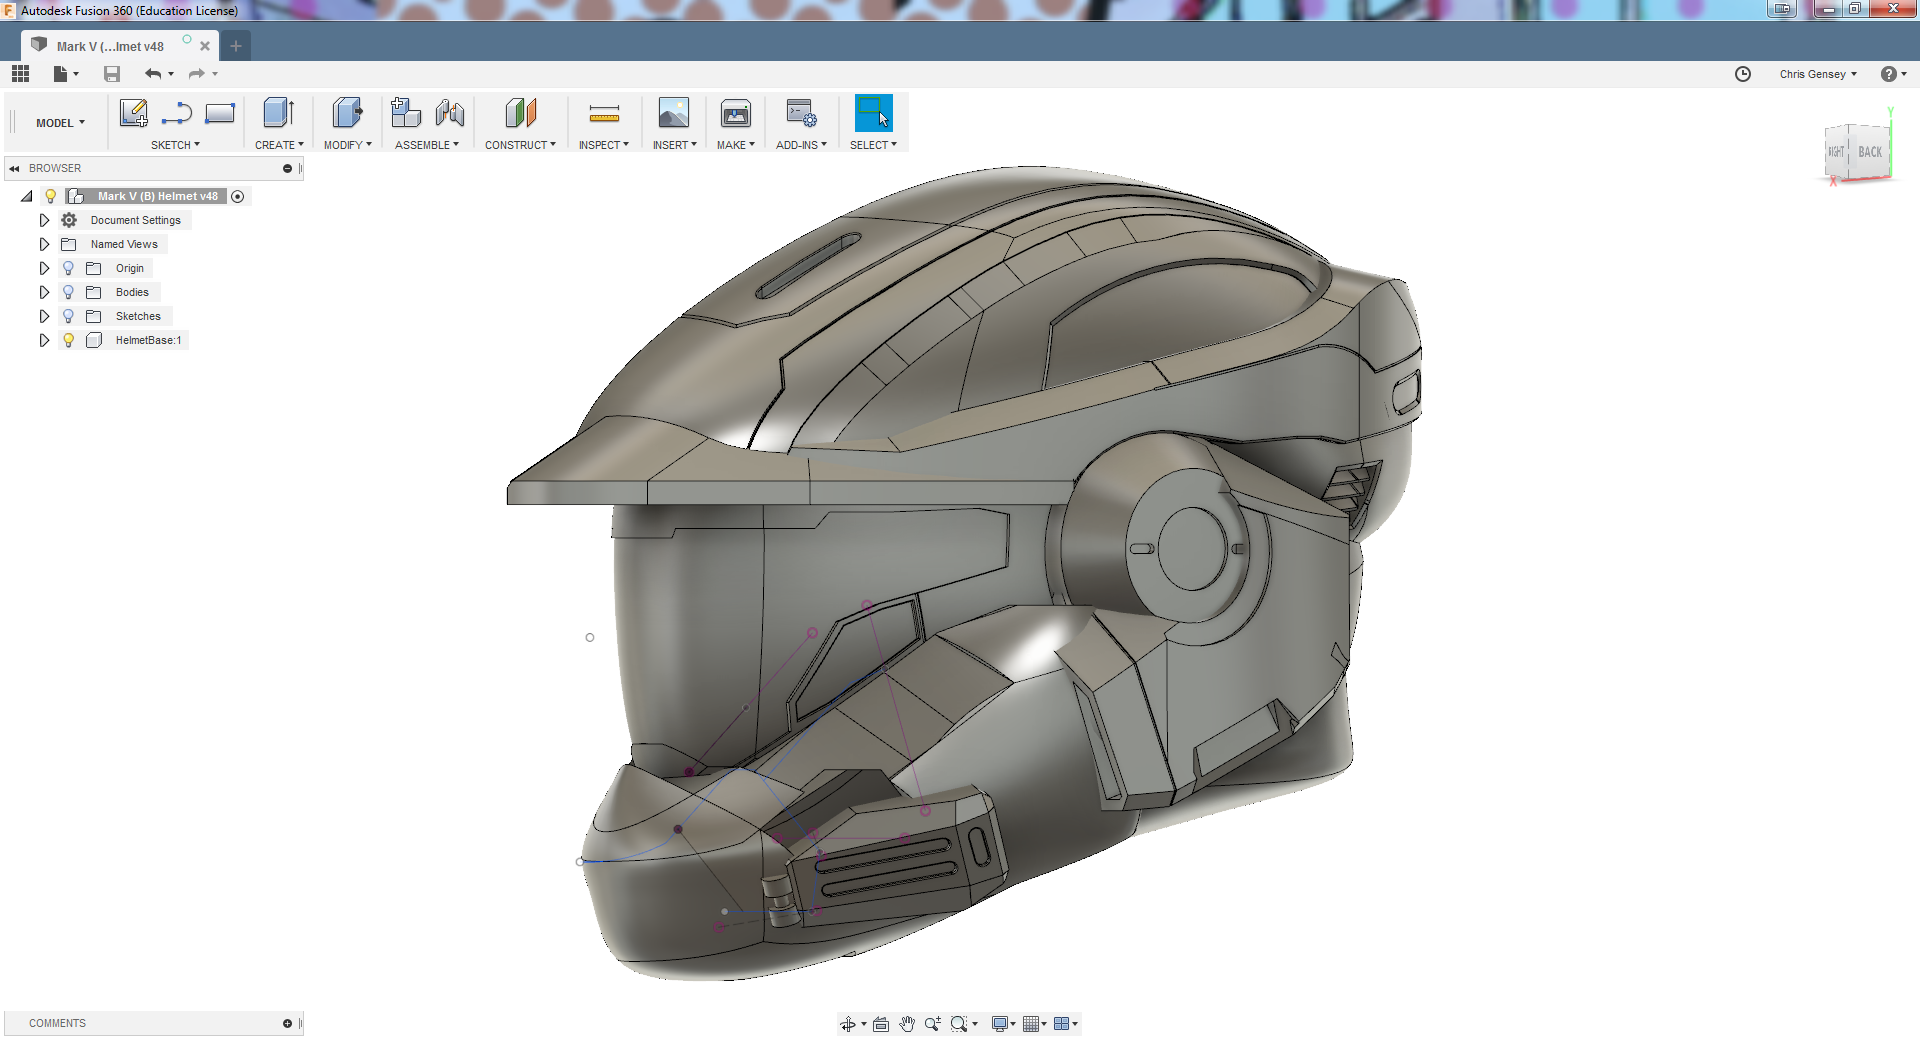Screen dimensions: 1920x1040
Task: Switch to the Mark V helmet tab
Action: click(110, 46)
